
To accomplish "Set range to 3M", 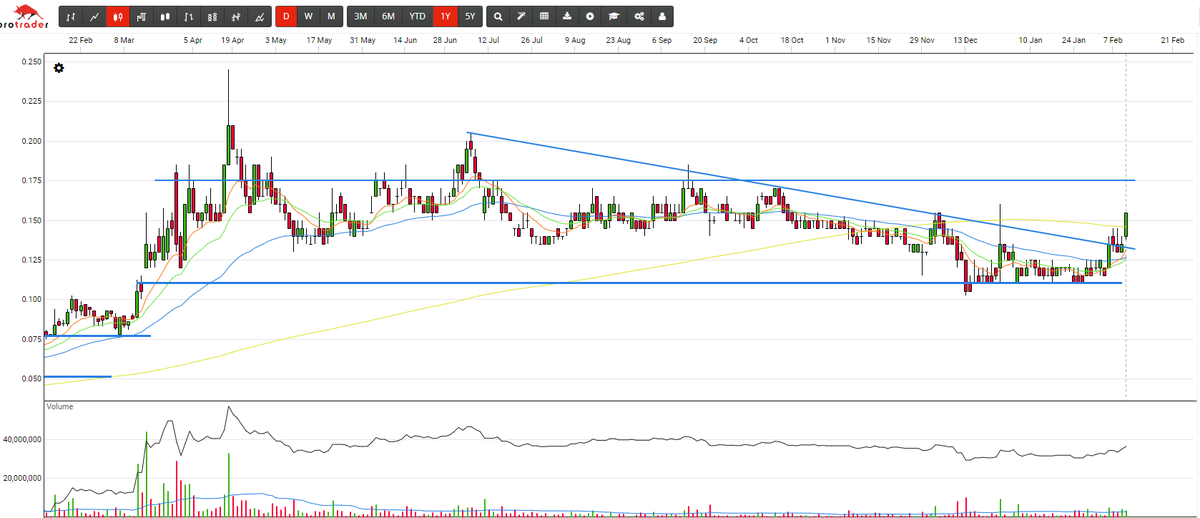I will pos(361,17).
